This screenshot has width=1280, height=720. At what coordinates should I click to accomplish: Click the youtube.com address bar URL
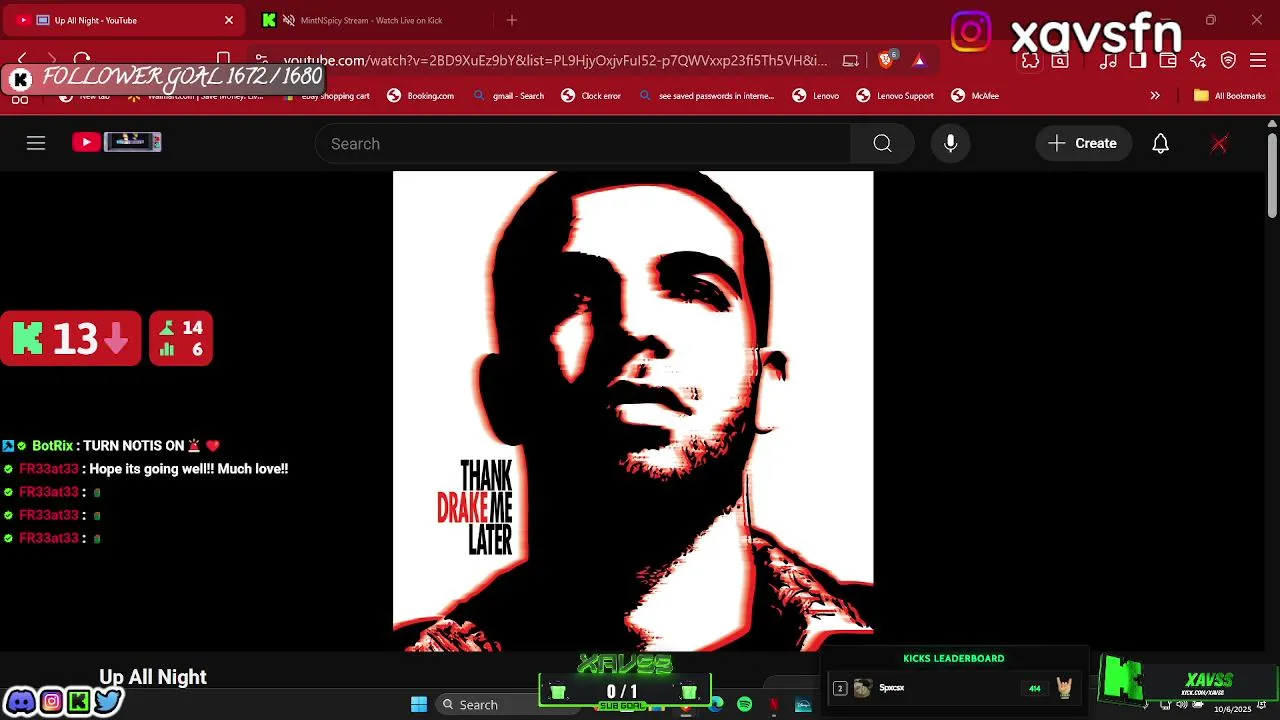pyautogui.click(x=555, y=60)
